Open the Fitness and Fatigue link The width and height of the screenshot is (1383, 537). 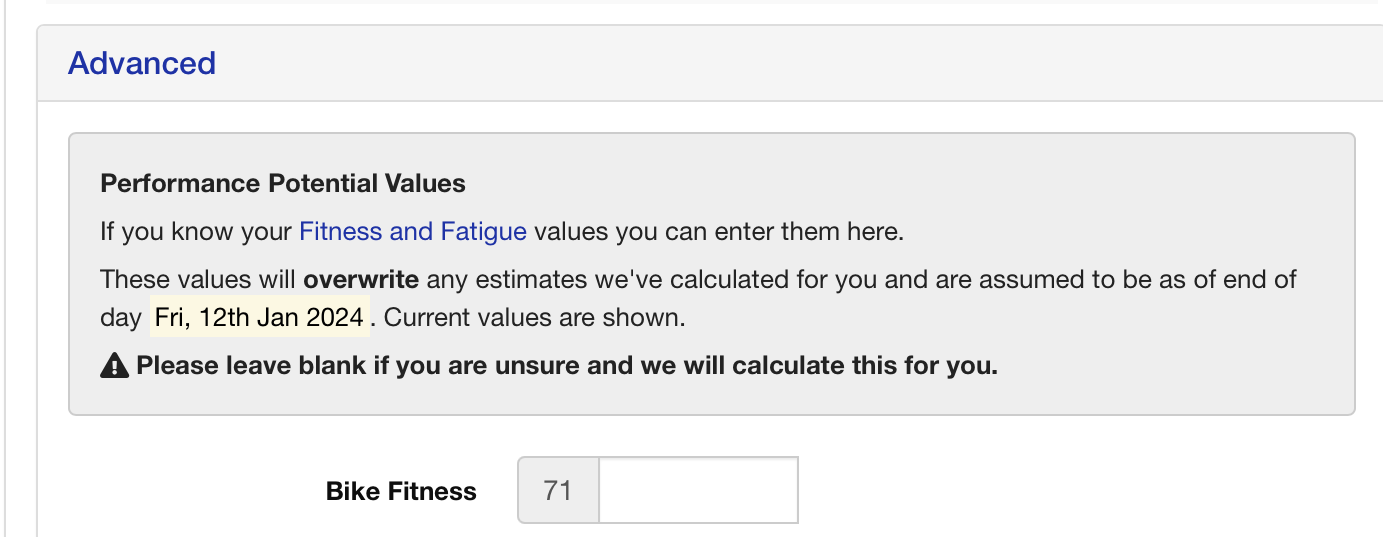(413, 232)
